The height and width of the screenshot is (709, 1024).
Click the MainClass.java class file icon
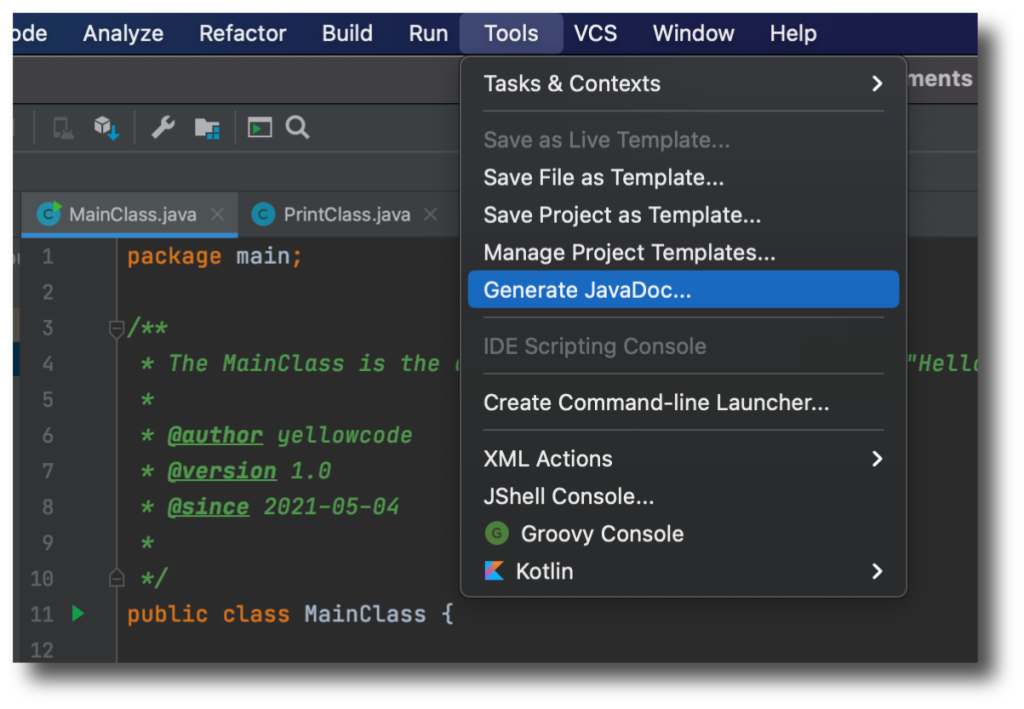pos(49,213)
